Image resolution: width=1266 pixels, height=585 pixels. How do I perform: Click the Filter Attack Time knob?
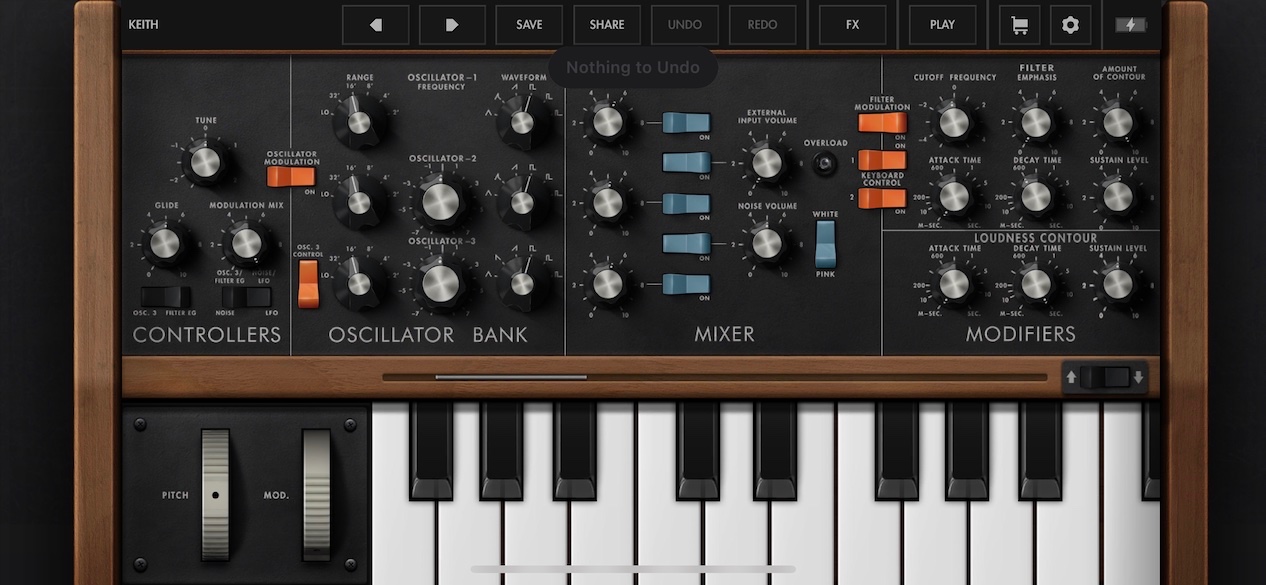(955, 196)
